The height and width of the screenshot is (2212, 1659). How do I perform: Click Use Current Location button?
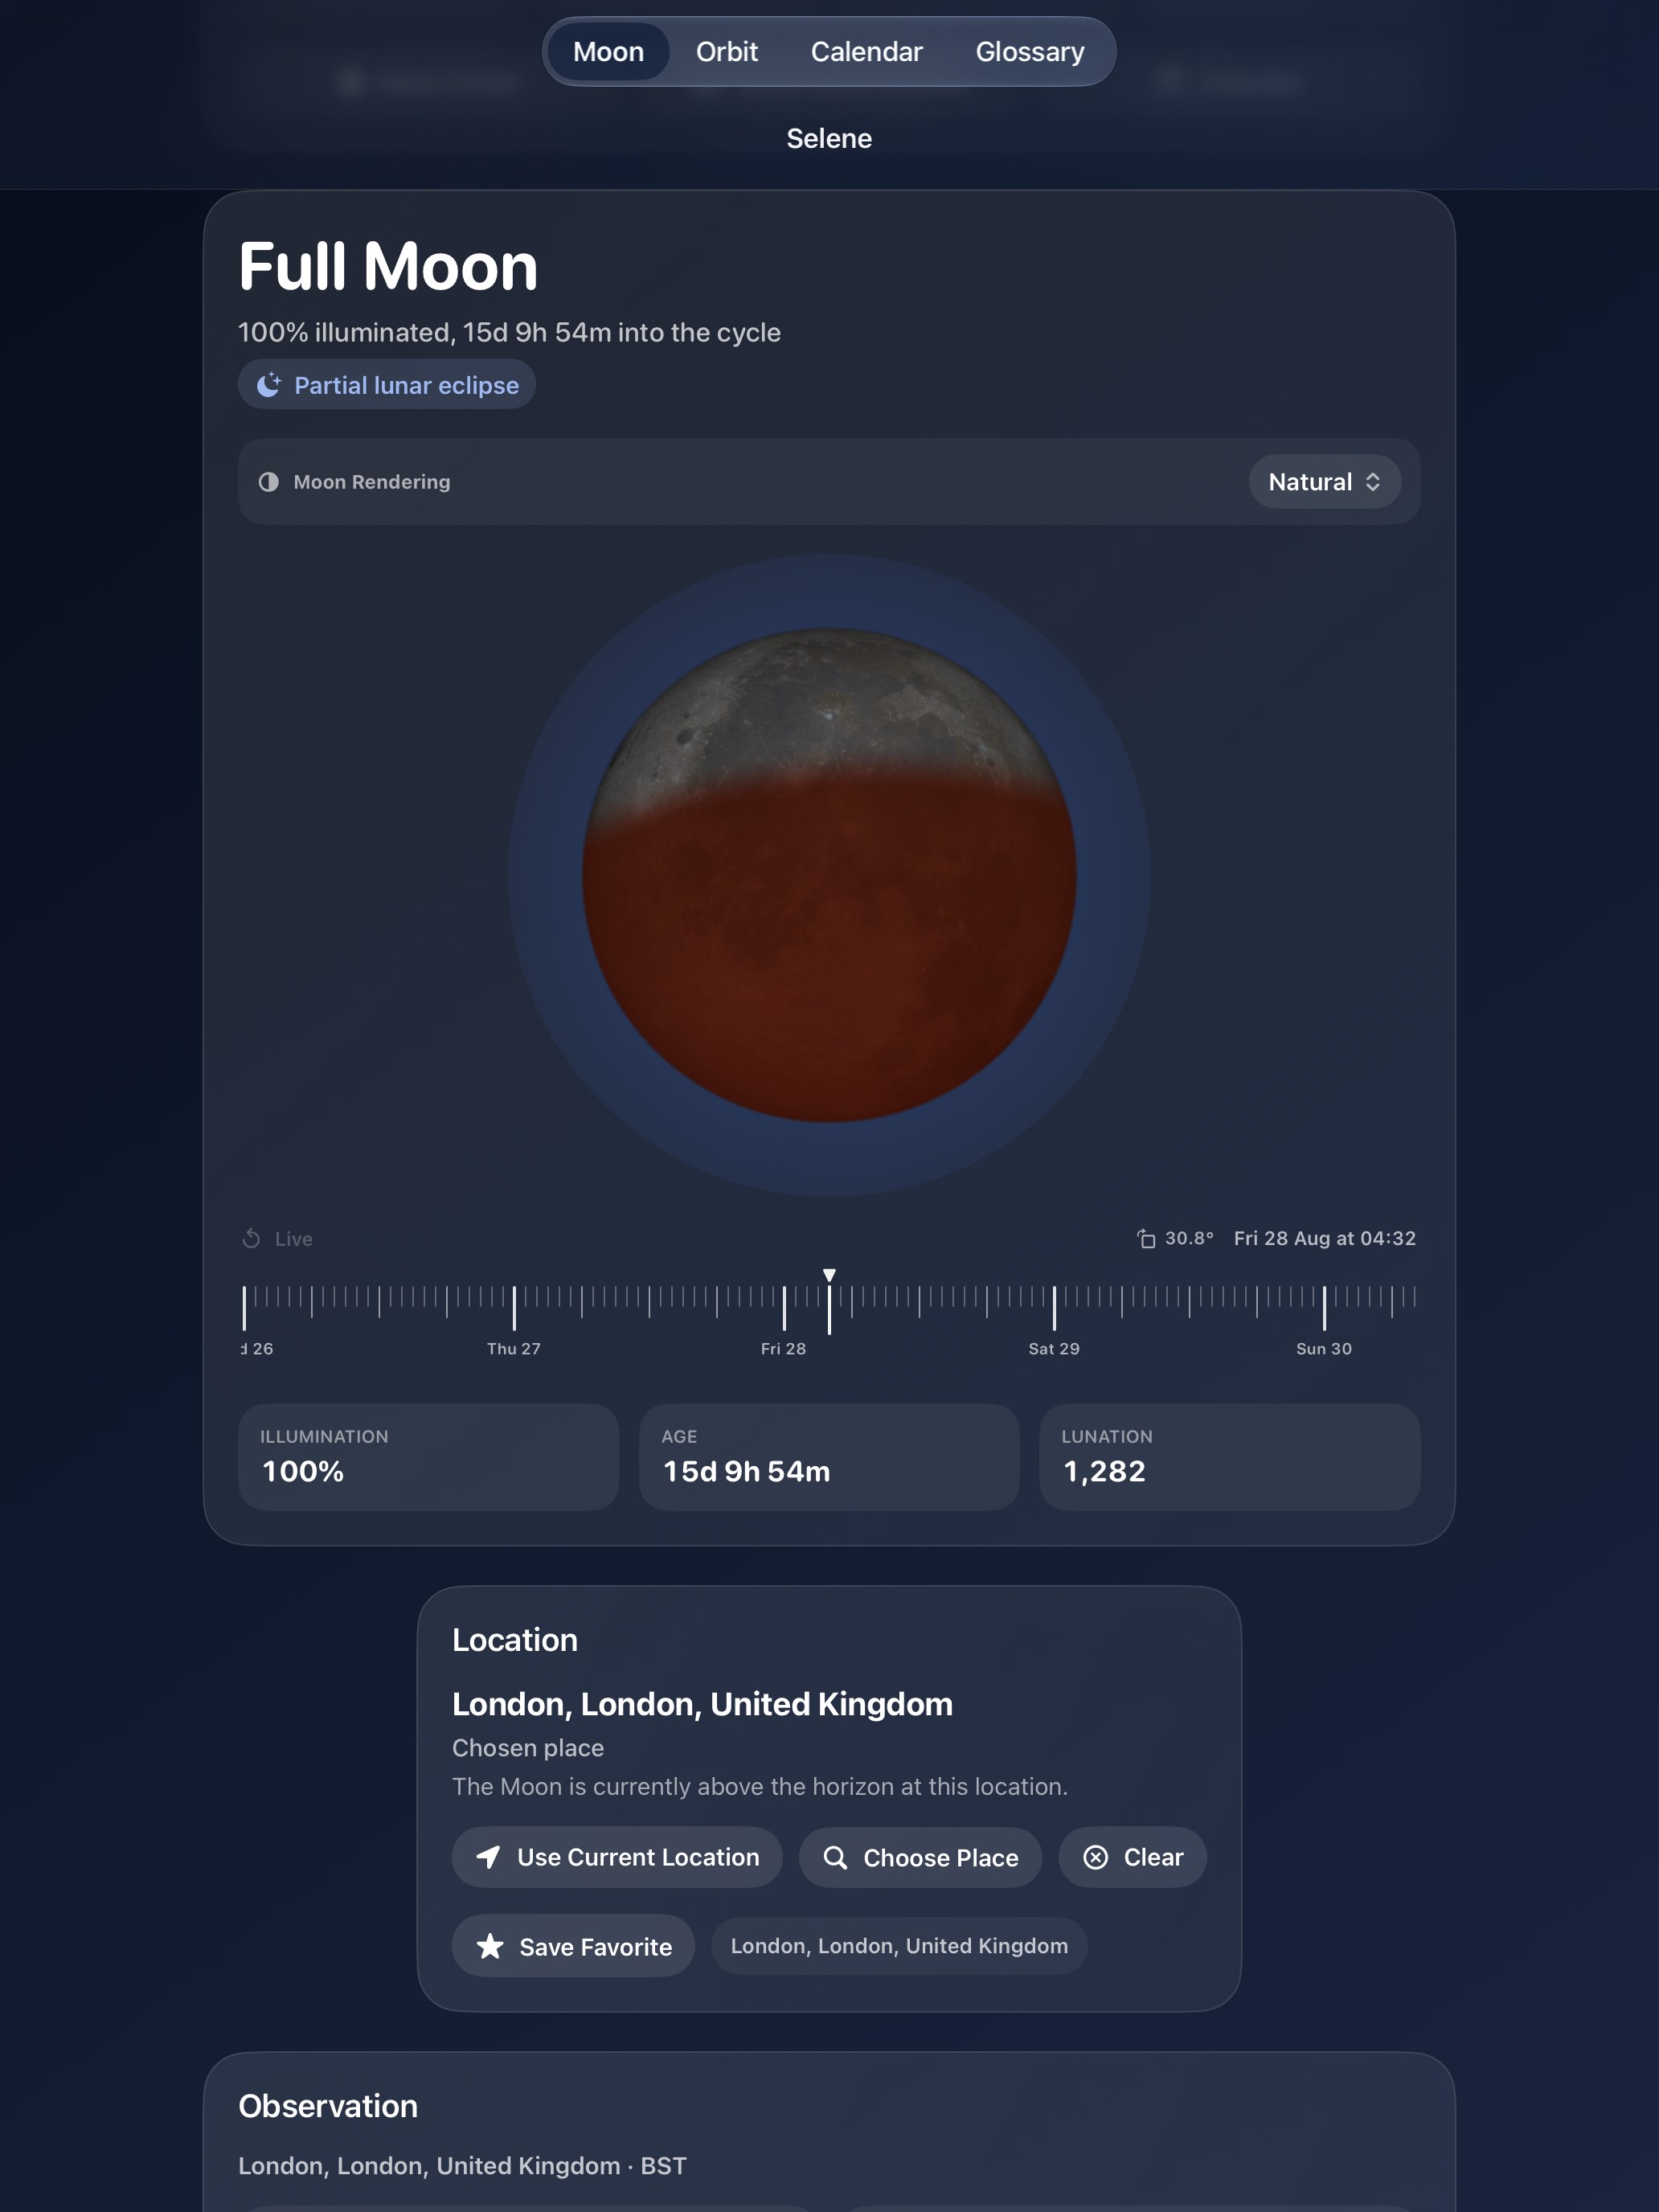(x=617, y=1857)
